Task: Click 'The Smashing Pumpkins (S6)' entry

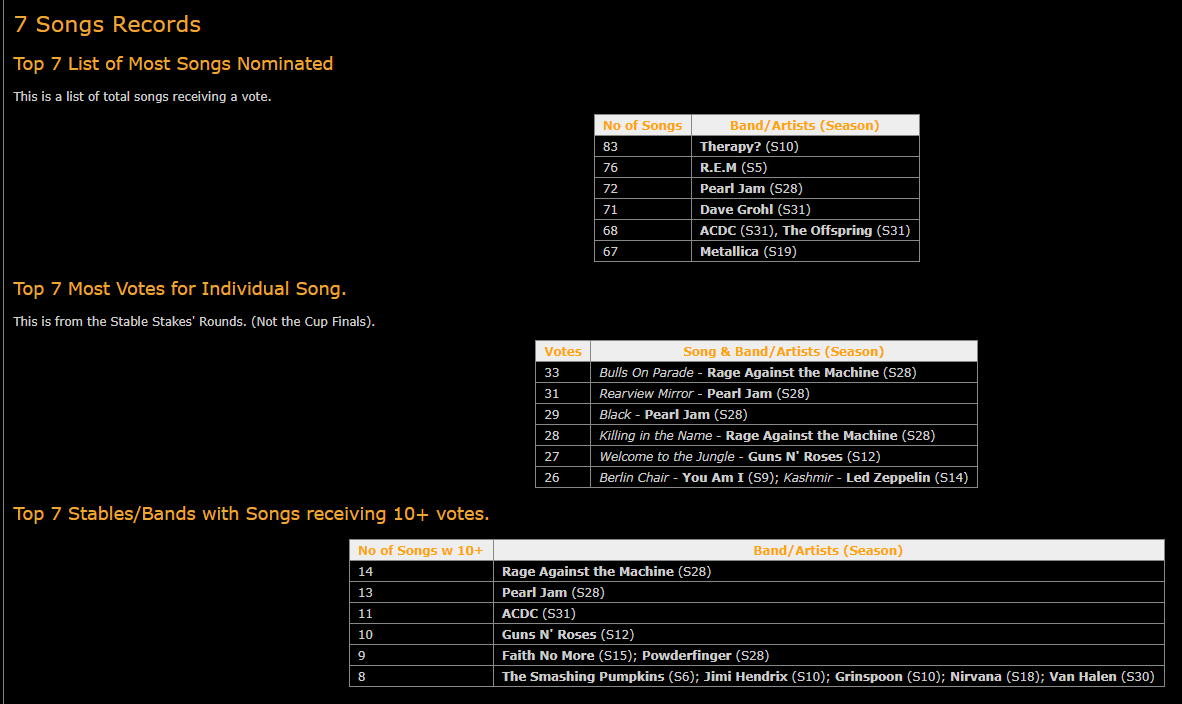Action: pyautogui.click(x=600, y=677)
